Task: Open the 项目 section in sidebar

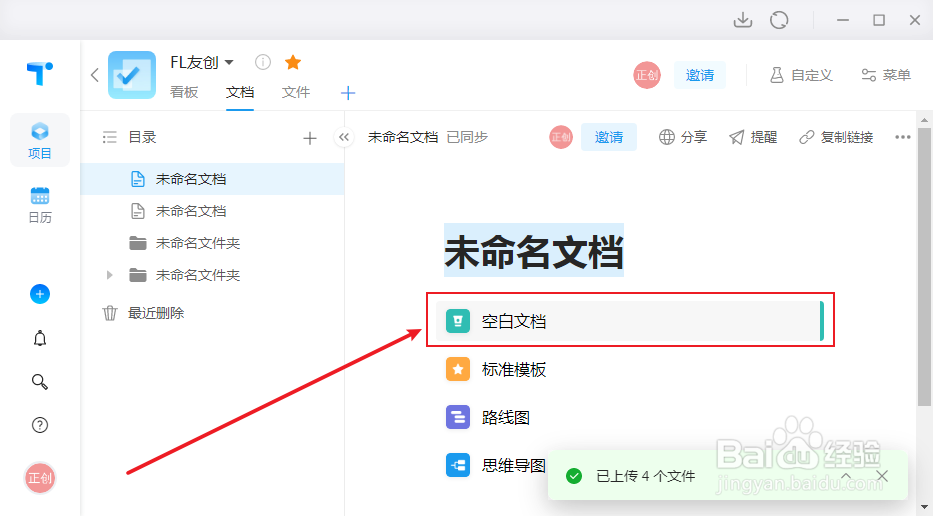Action: (40, 140)
